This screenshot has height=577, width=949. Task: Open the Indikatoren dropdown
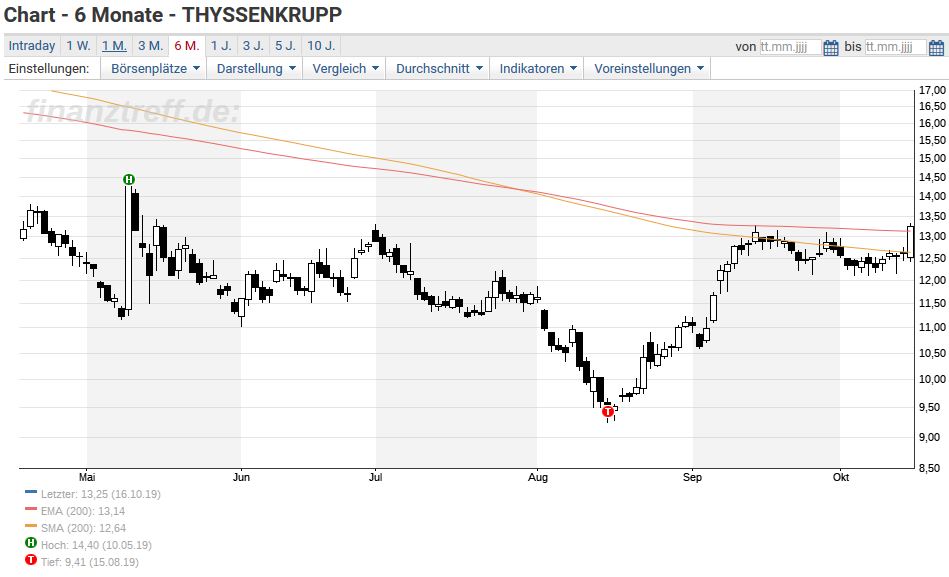point(537,68)
